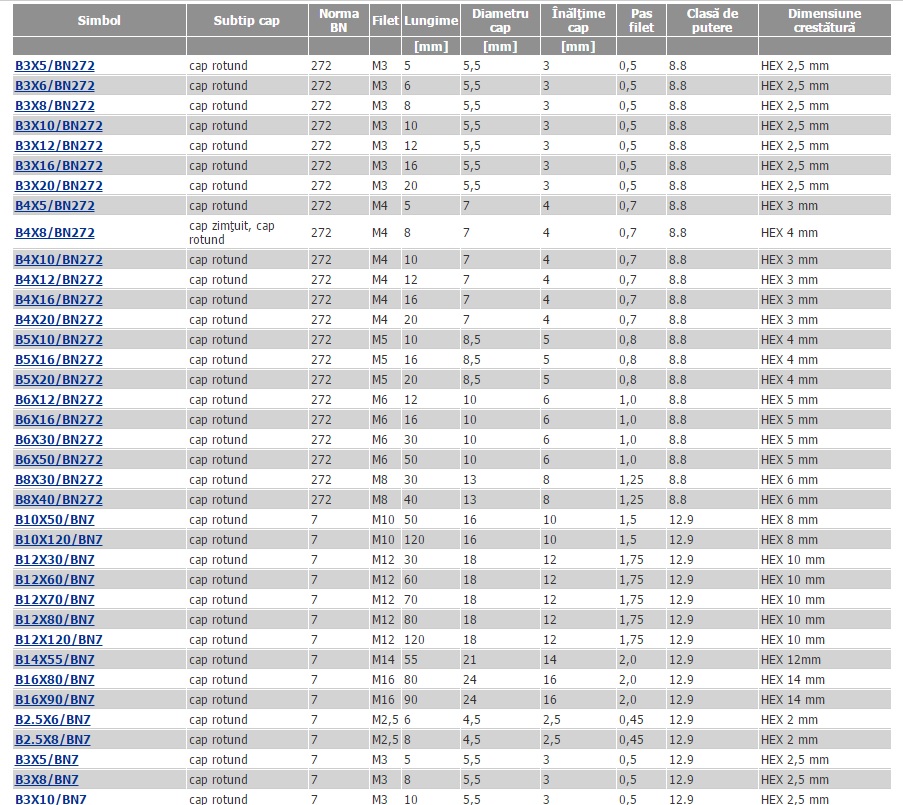Open the B2.5X6/BN7 product link
The height and width of the screenshot is (805, 903).
coord(53,720)
